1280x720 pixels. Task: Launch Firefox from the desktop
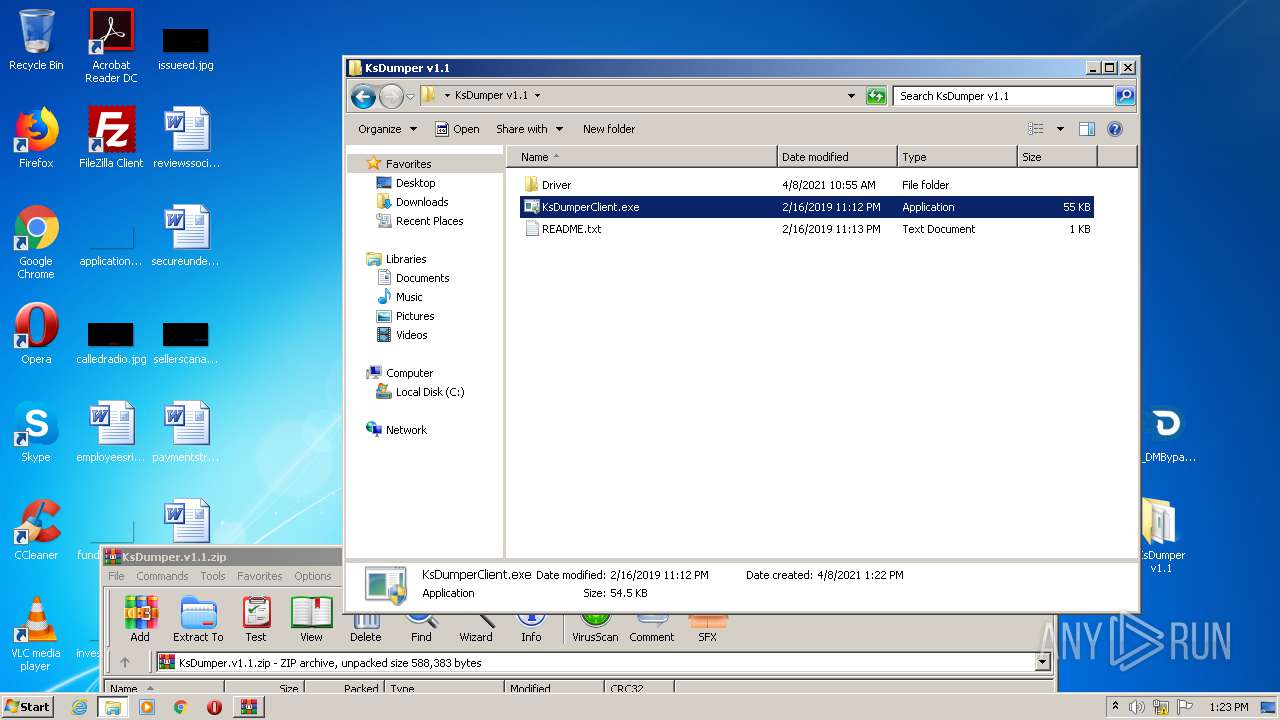click(36, 137)
